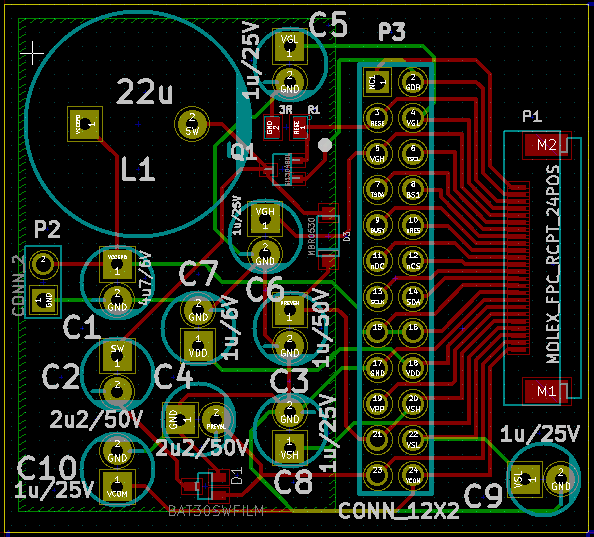The width and height of the screenshot is (594, 537).
Task: Click the SW pad 2 of inductor L1
Action: pos(192,124)
